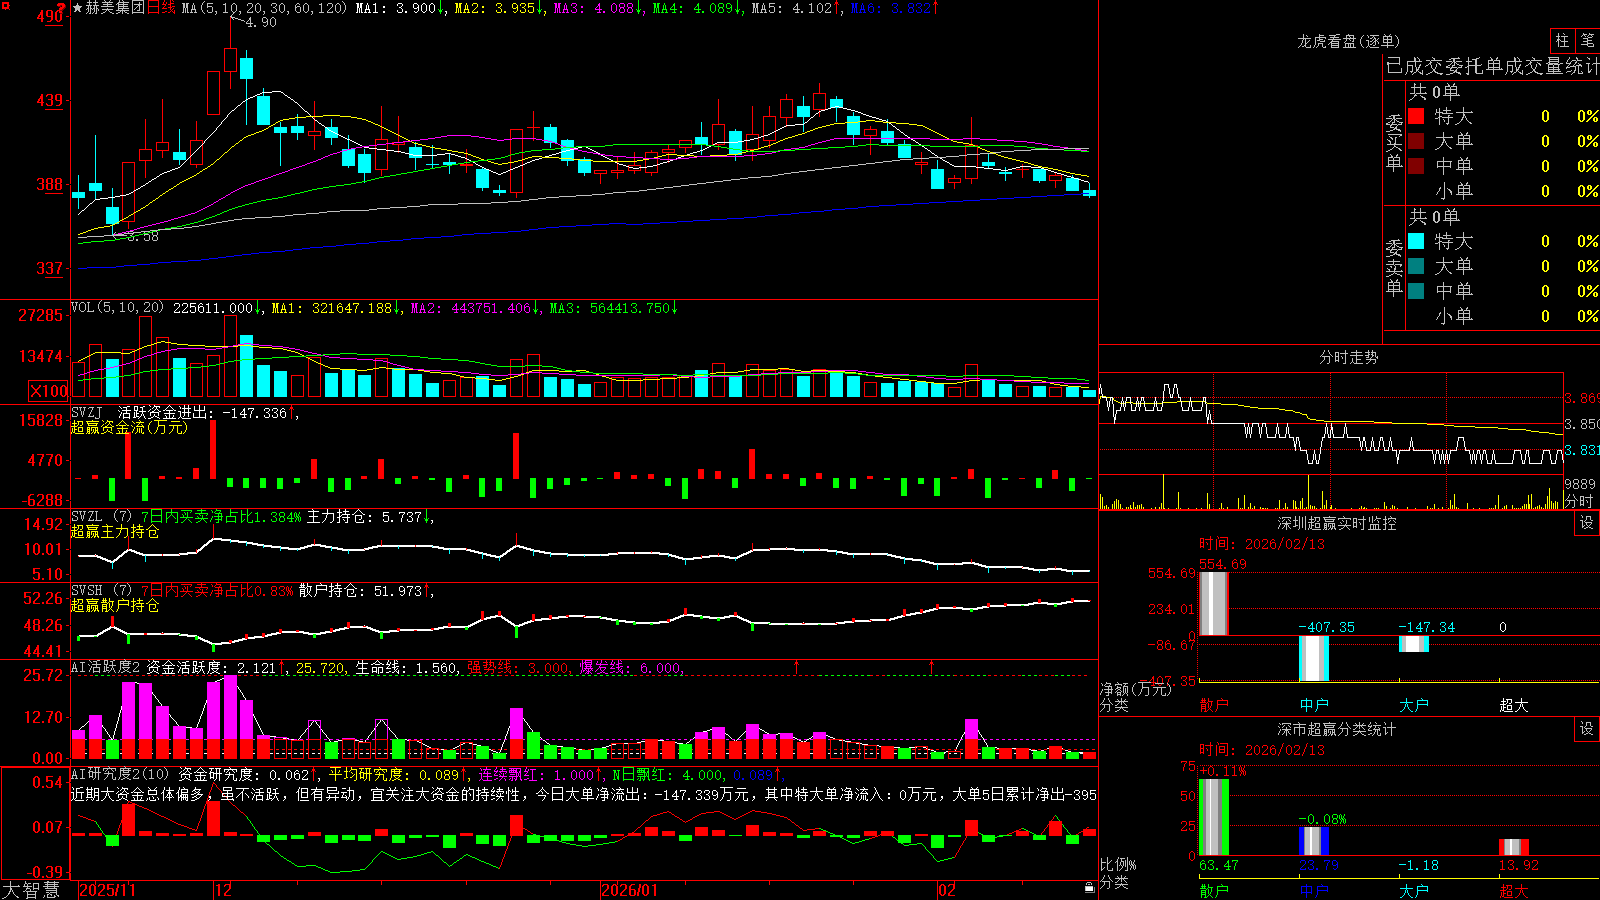Viewport: 1600px width, 900px height.
Task: Click the 赫美集团 stock name
Action: [x=115, y=8]
